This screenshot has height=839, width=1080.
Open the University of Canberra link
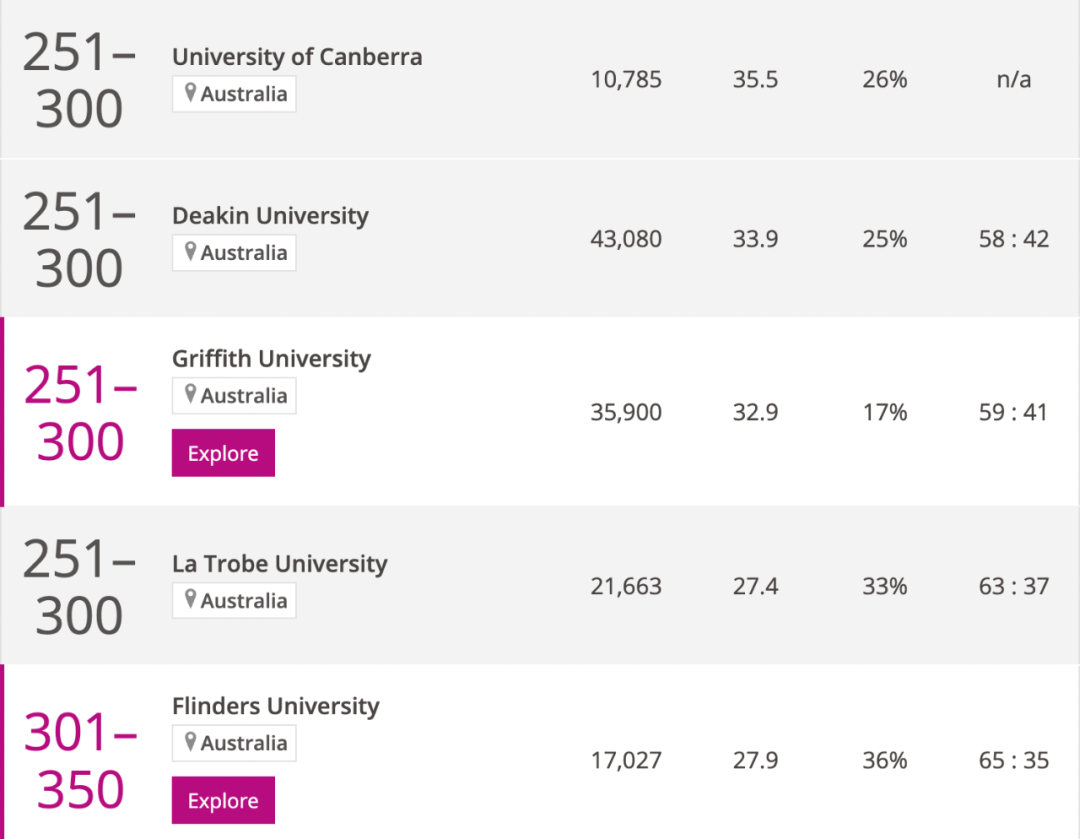pos(297,57)
